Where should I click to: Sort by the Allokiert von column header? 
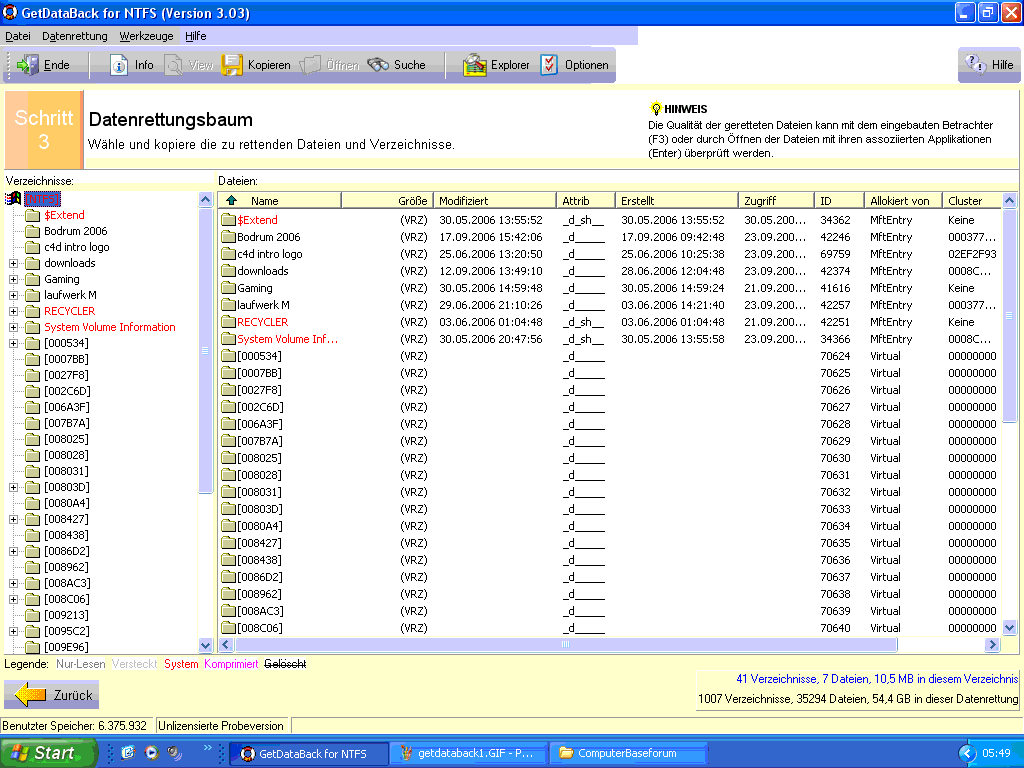pyautogui.click(x=902, y=200)
